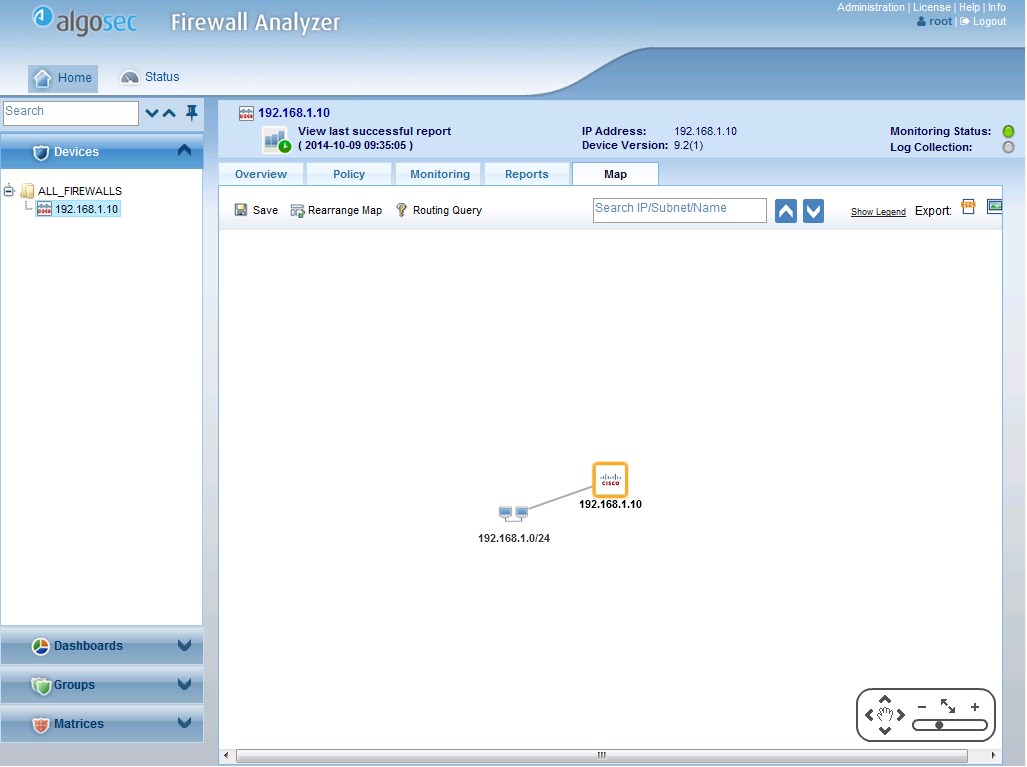Export map to Visio icon
Viewport: 1027px width, 767px height.
tap(968, 207)
